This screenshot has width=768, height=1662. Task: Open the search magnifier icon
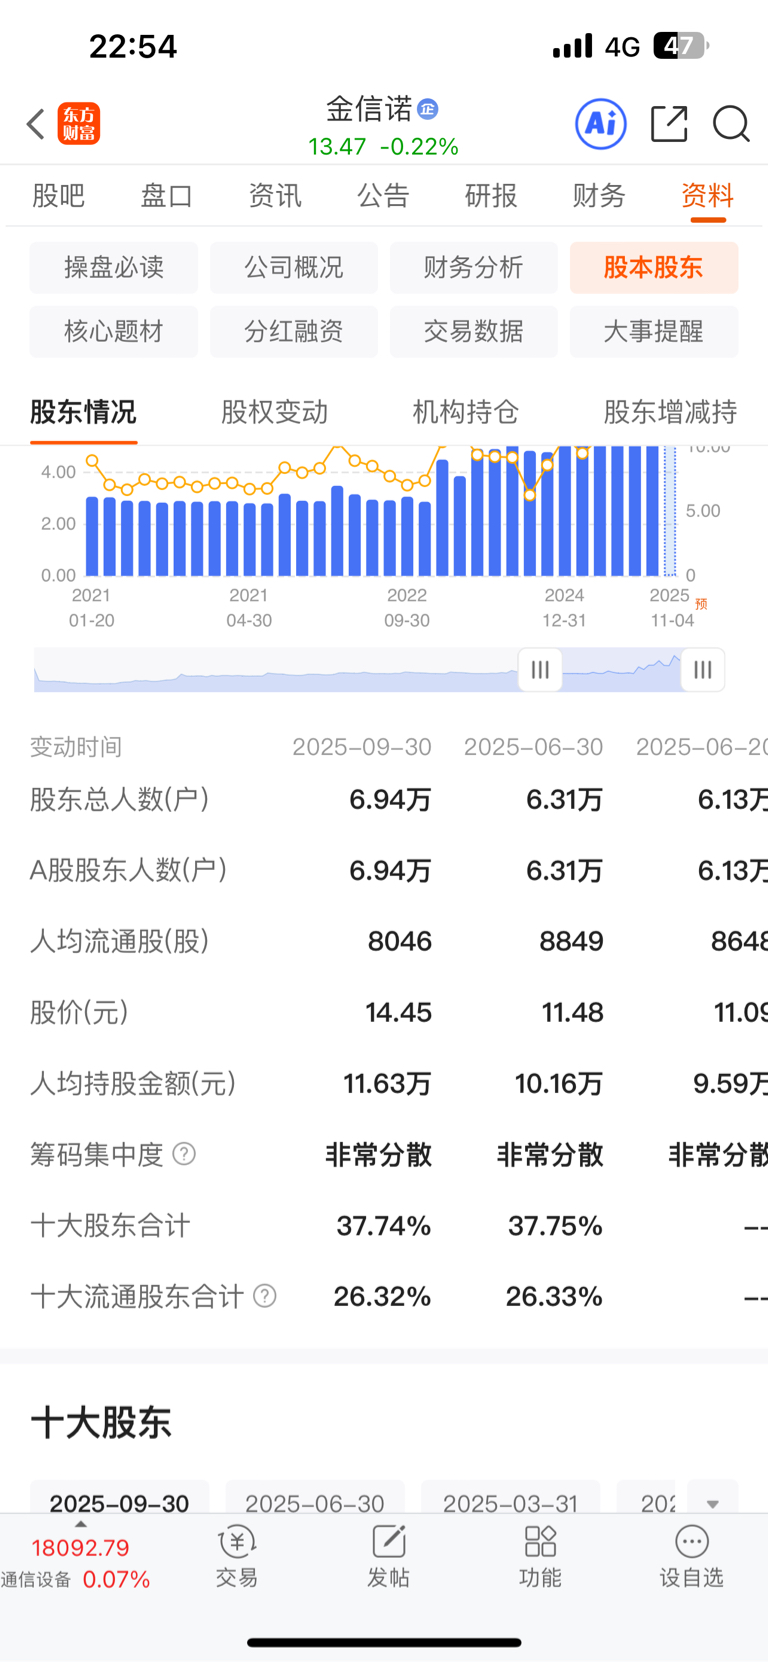tap(731, 124)
